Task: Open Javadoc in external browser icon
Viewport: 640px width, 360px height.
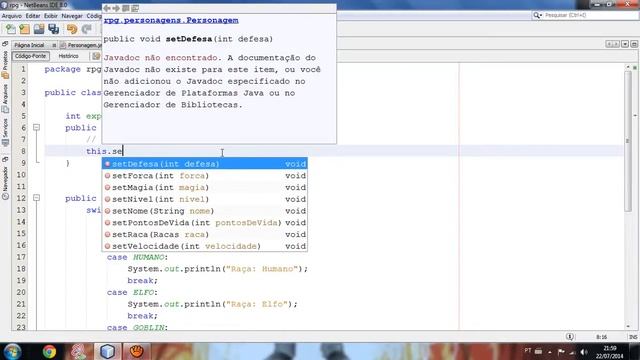Action: point(126,8)
